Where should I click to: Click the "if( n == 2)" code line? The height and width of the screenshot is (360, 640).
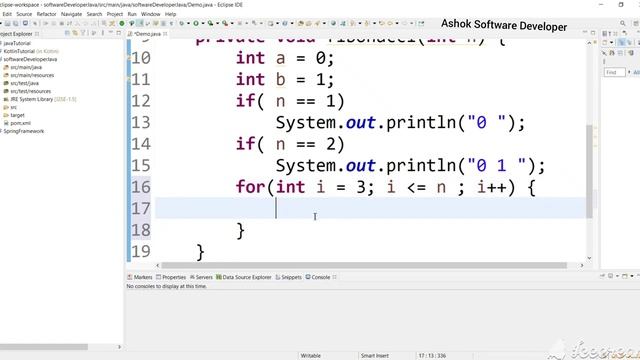[x=290, y=144]
